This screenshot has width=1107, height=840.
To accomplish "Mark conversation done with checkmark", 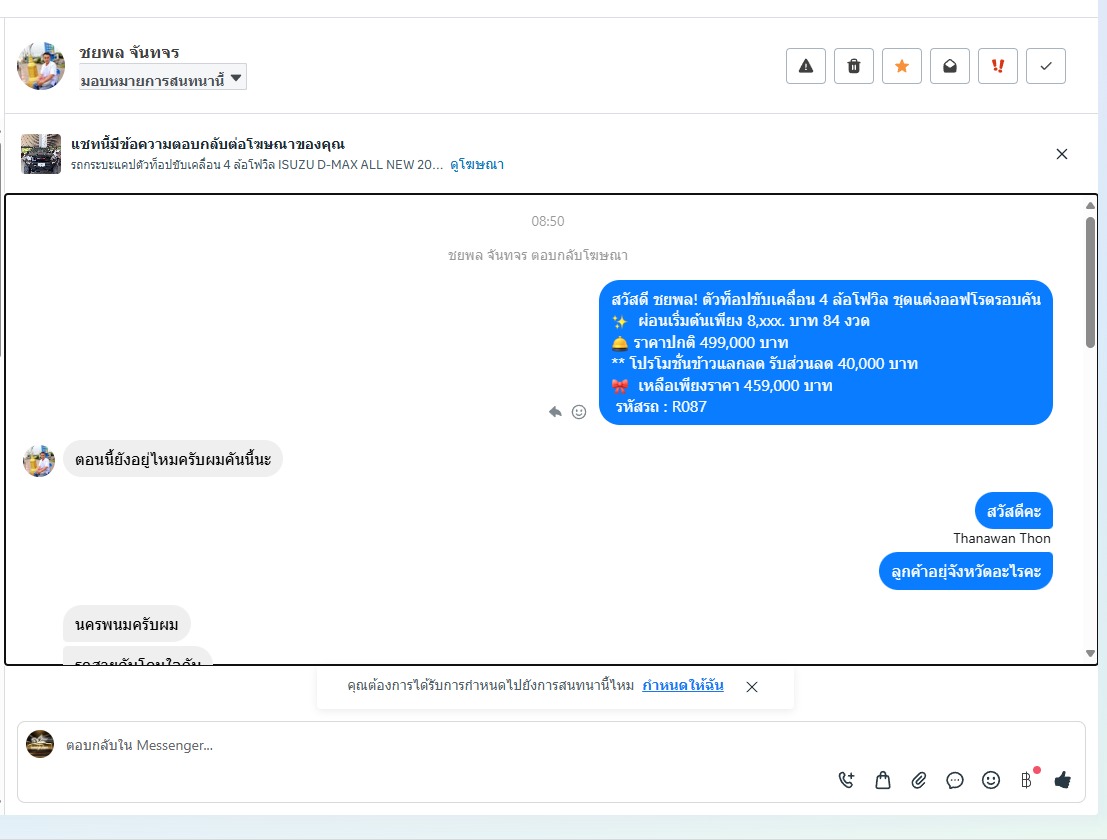I will (1046, 66).
